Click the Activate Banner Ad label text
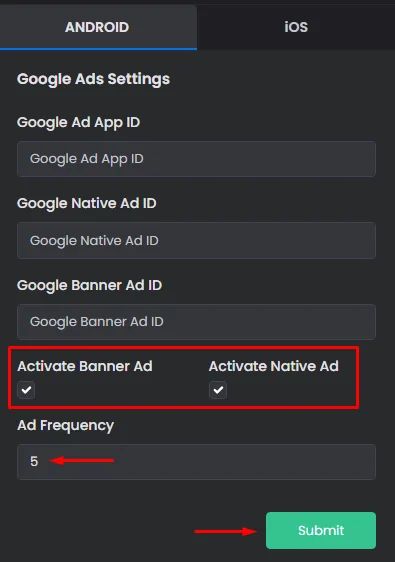This screenshot has width=395, height=562. pyautogui.click(x=85, y=366)
